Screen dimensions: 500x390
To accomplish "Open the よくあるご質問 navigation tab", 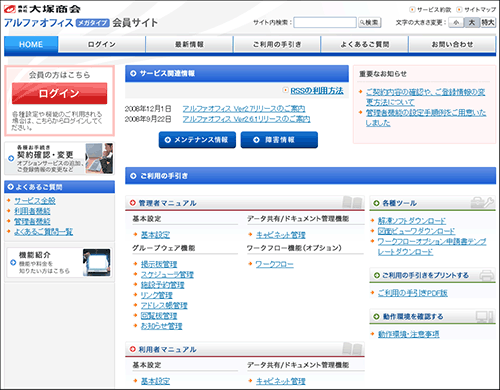I will click(365, 44).
